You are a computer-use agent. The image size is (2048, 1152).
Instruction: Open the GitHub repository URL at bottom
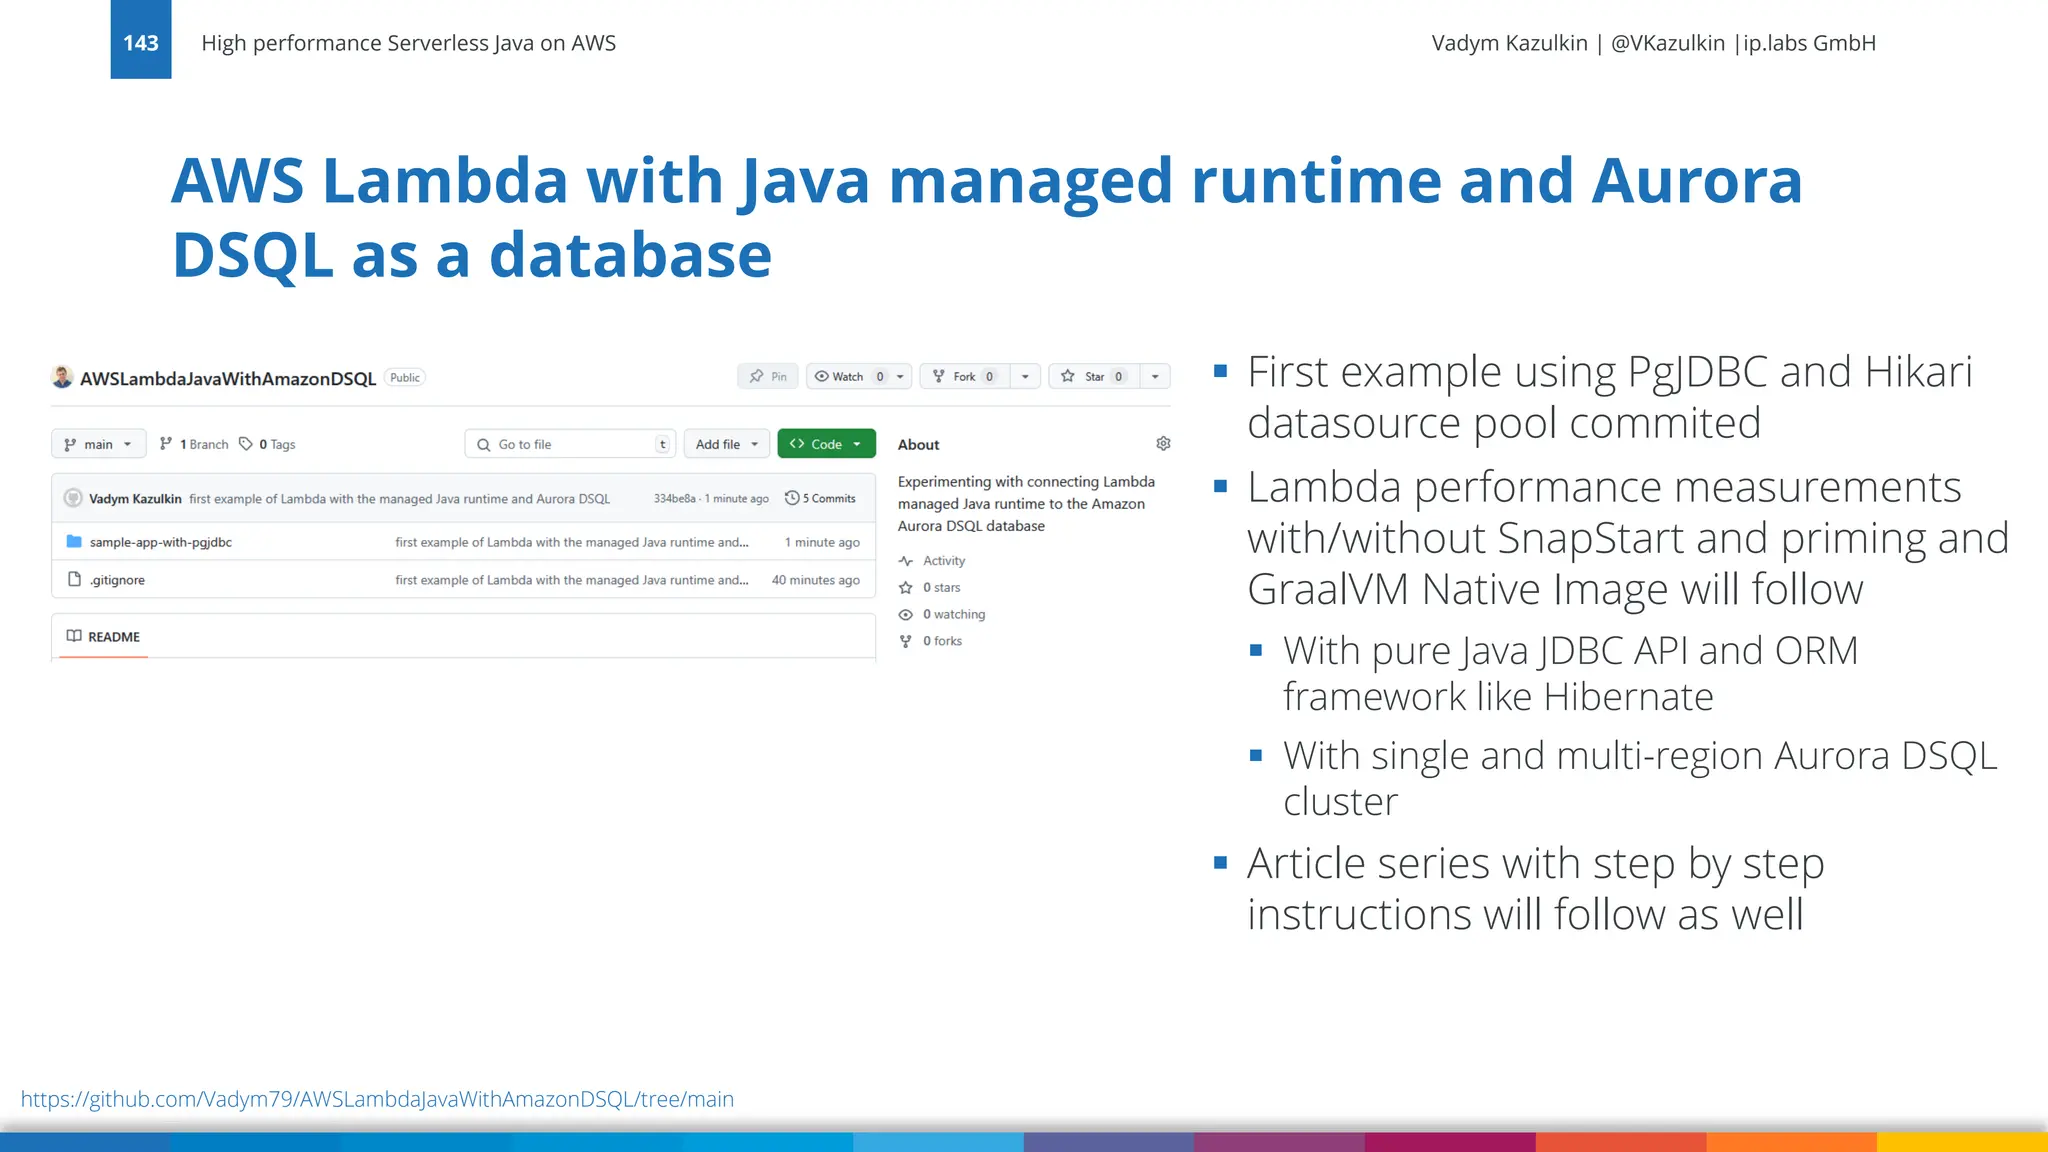tap(377, 1099)
